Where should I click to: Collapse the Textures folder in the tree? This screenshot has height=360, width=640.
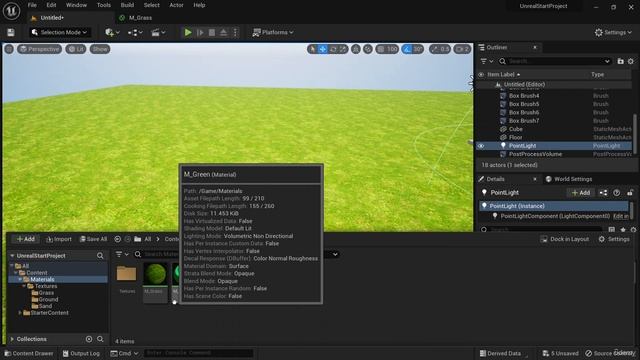coord(24,287)
